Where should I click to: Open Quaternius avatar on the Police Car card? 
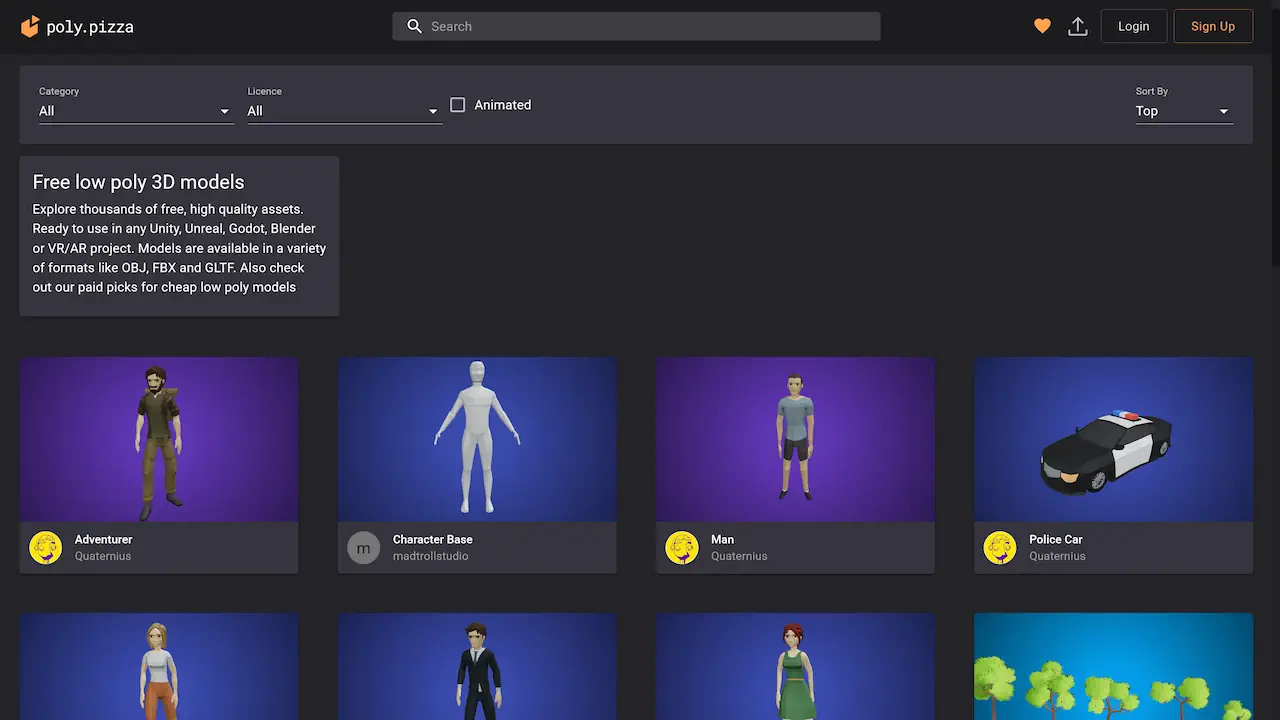(x=1000, y=548)
